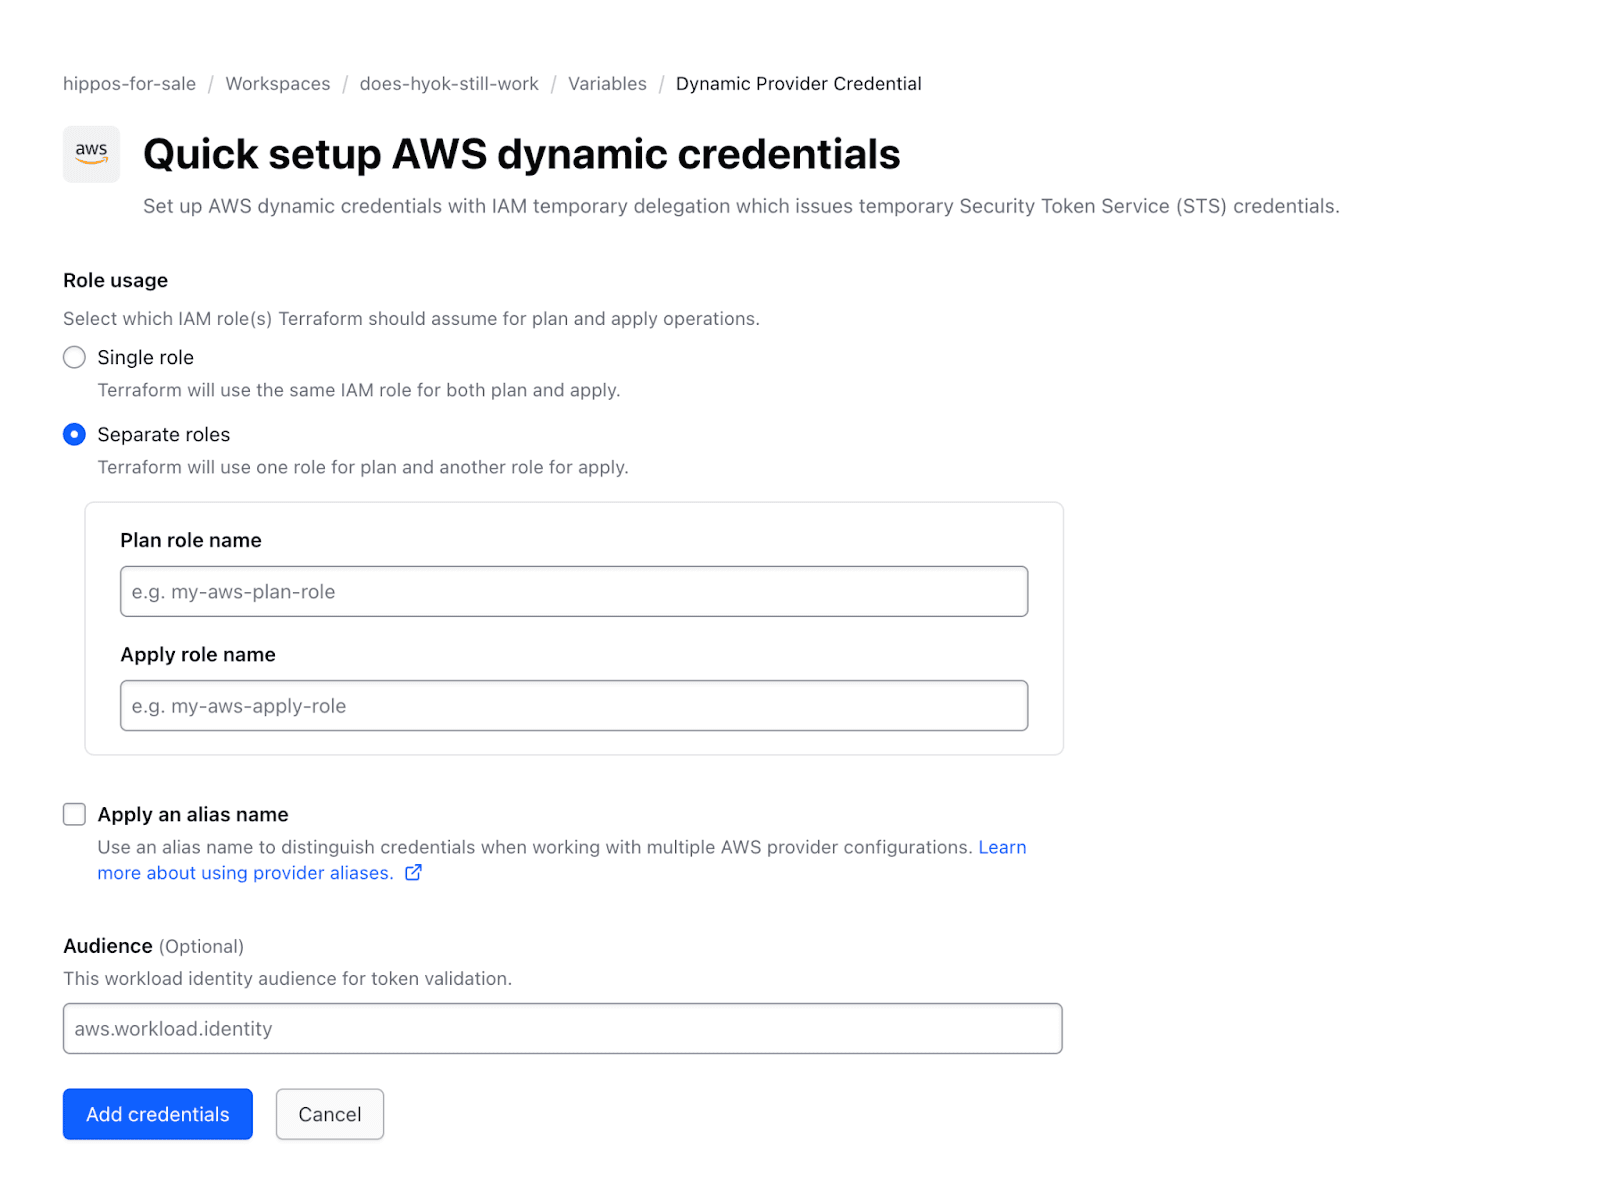Enable Apply an alias name
The image size is (1600, 1203).
[x=74, y=814]
